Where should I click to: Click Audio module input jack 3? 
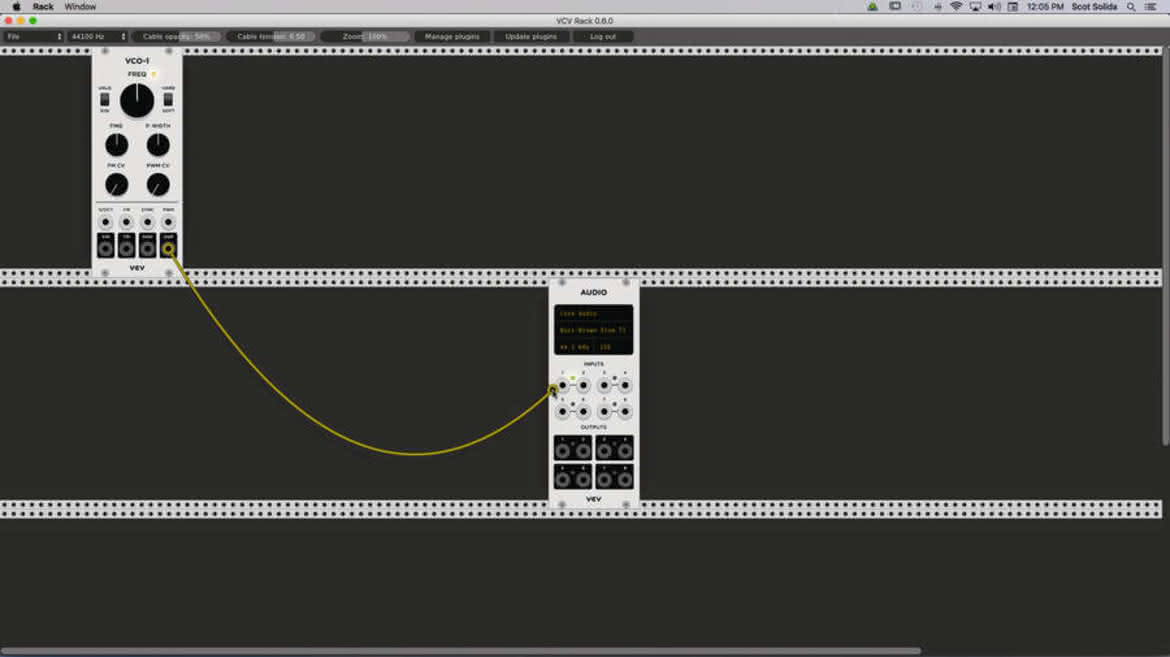604,386
